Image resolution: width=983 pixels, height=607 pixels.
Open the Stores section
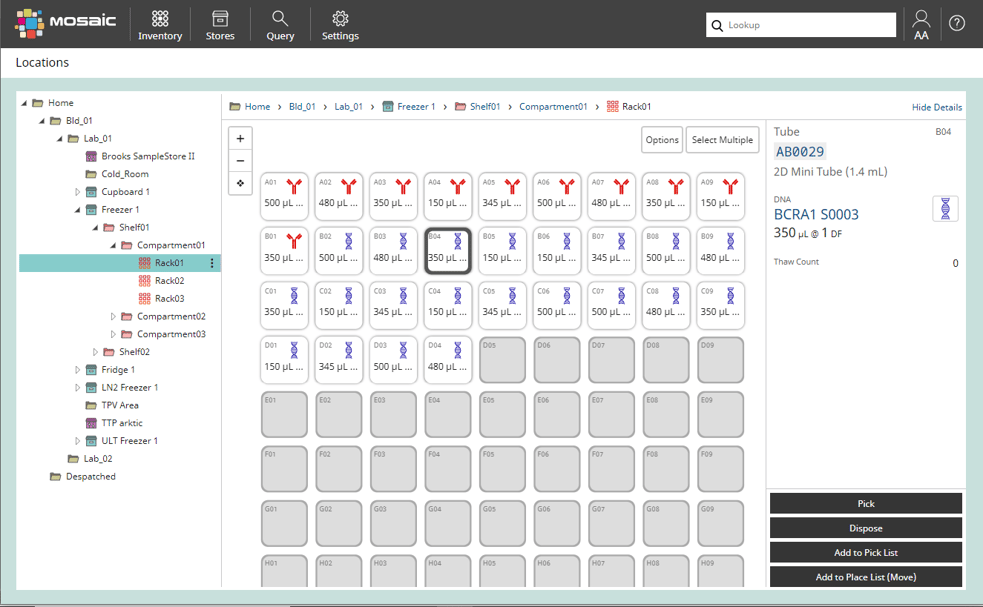click(220, 24)
